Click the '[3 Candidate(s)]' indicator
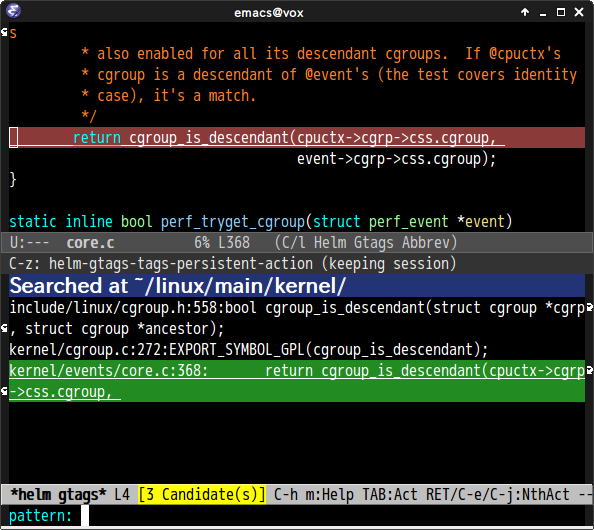Image resolution: width=594 pixels, height=530 pixels. point(202,495)
